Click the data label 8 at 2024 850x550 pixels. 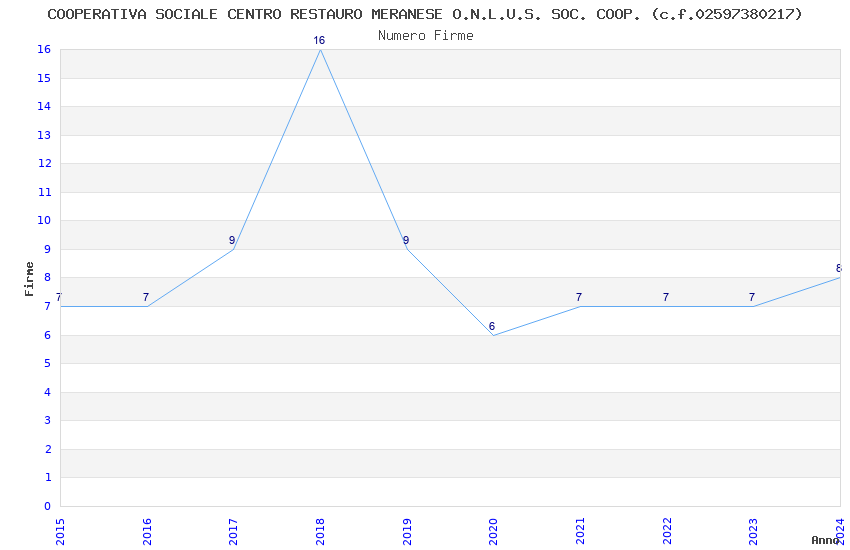point(839,268)
